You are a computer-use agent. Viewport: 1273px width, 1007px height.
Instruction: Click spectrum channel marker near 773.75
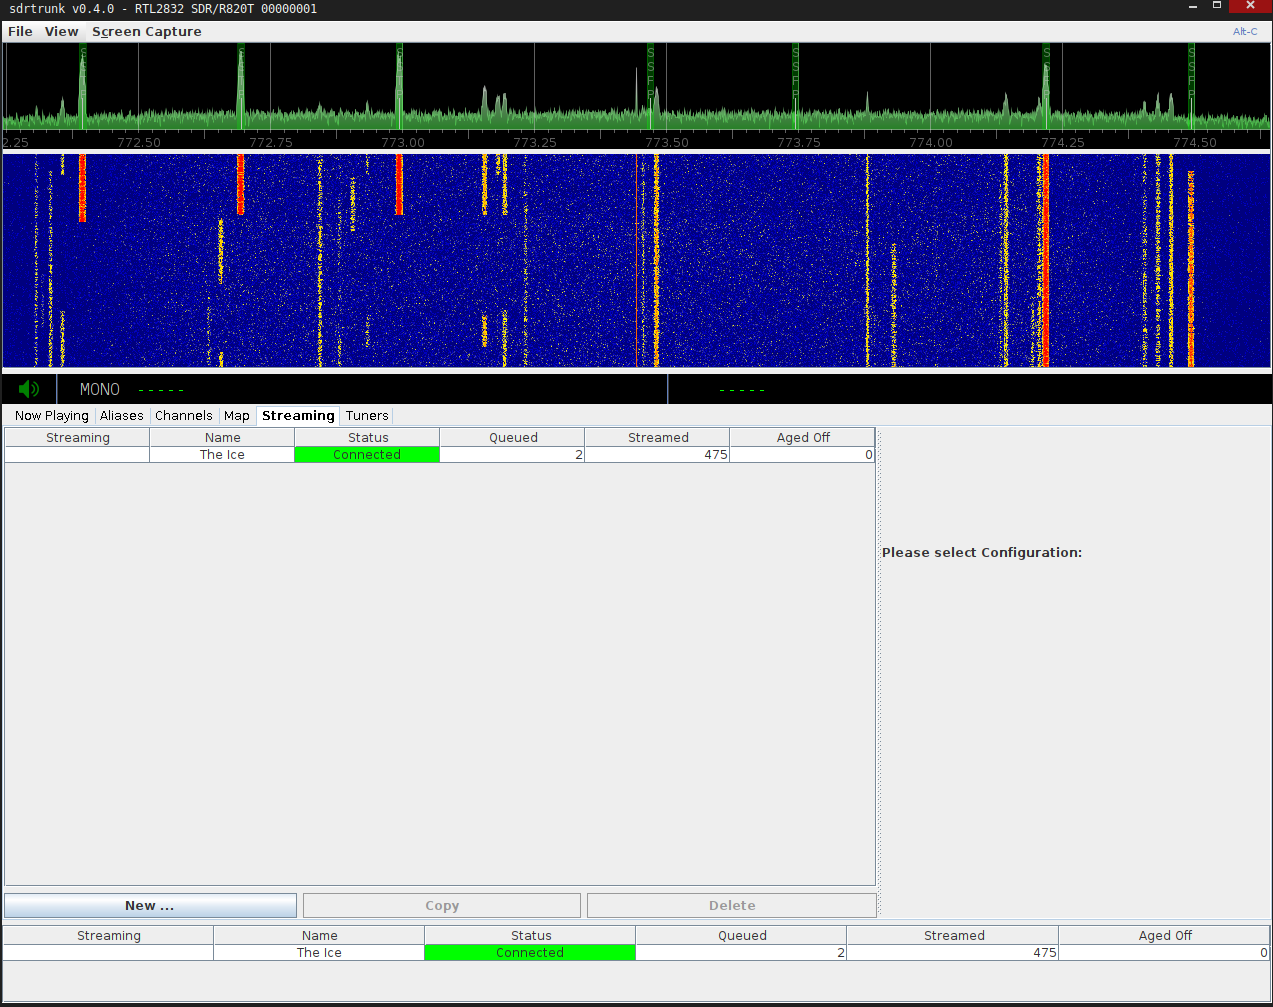tap(796, 87)
